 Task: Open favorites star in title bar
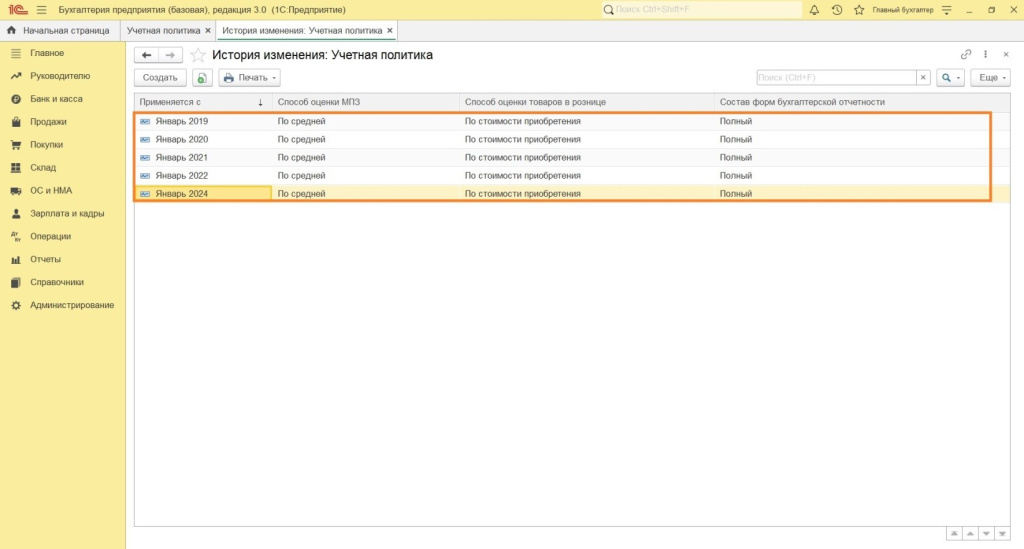pos(858,10)
